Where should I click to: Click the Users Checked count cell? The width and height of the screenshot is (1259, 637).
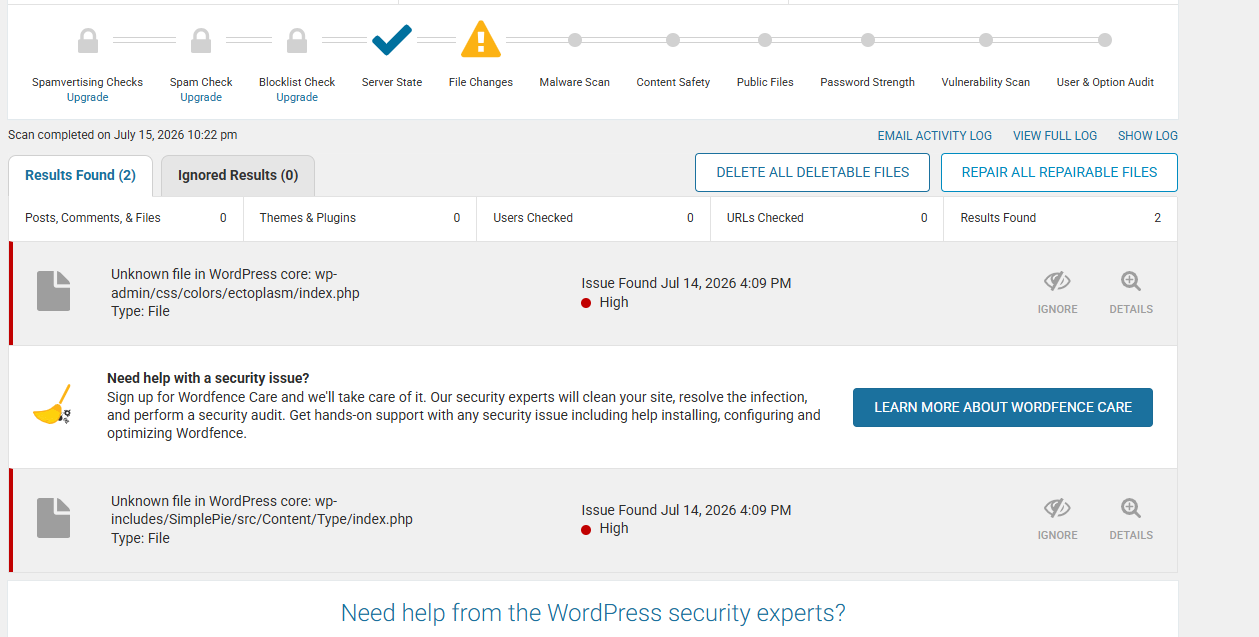click(x=594, y=218)
